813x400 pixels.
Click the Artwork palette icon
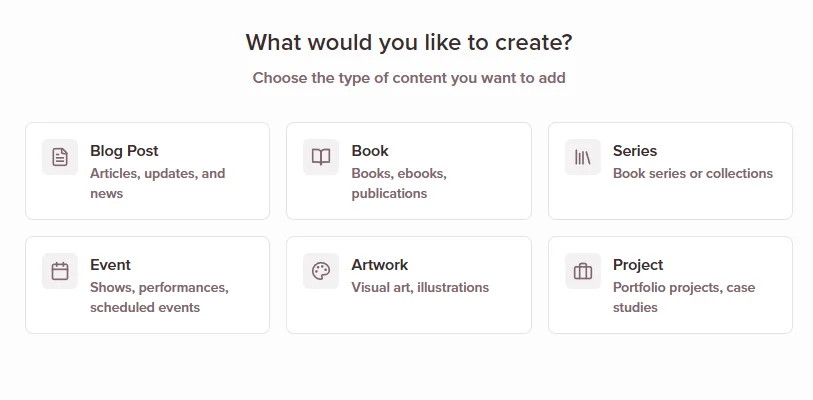coord(321,271)
